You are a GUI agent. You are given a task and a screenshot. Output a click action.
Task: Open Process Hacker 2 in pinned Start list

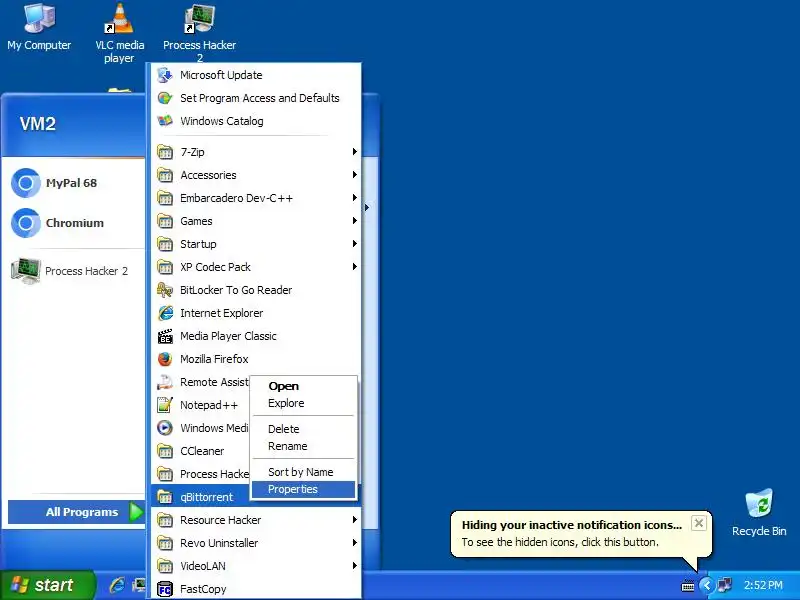pyautogui.click(x=69, y=271)
